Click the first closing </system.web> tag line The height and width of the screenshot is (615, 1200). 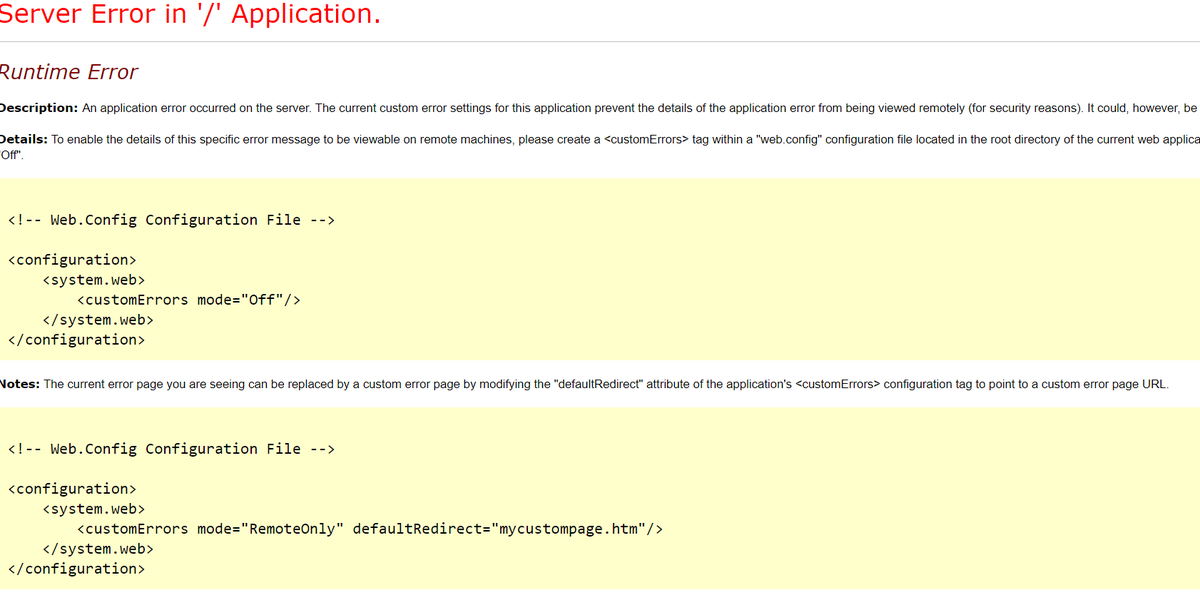click(x=98, y=320)
